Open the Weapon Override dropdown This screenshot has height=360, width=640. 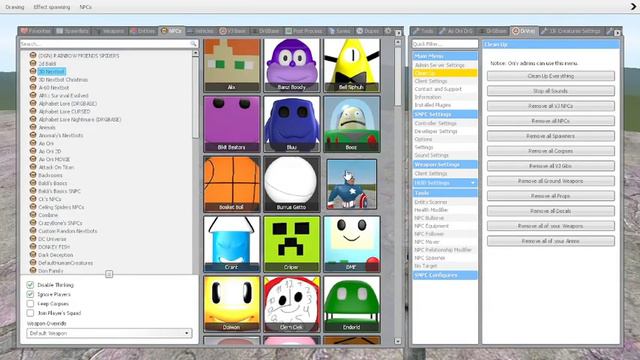coord(109,333)
